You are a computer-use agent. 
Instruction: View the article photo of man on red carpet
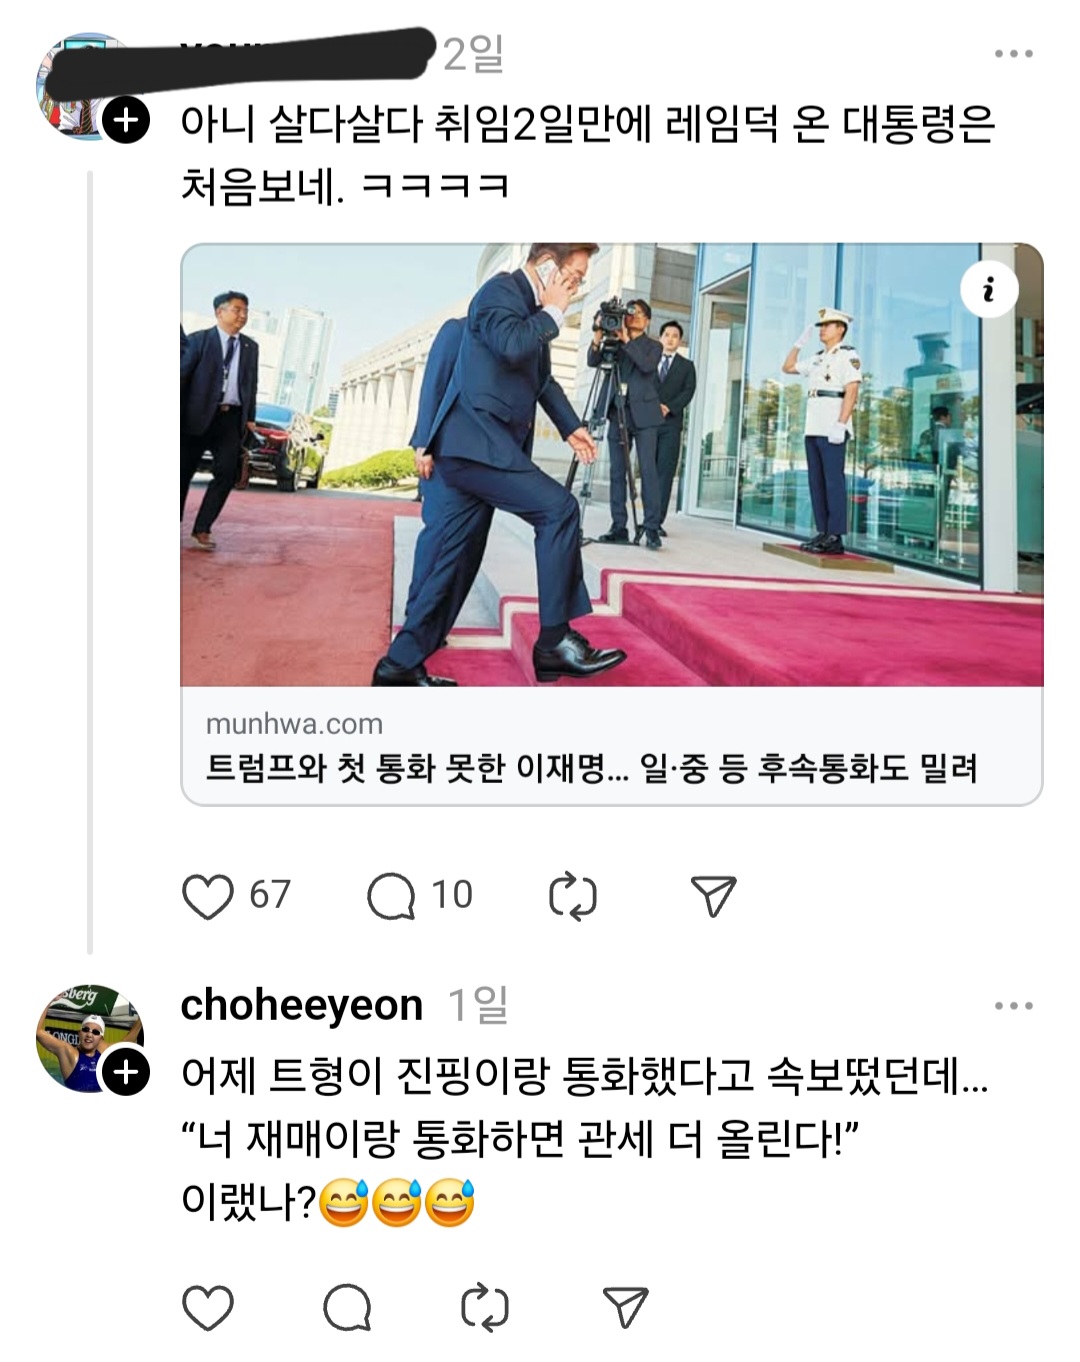pos(611,465)
